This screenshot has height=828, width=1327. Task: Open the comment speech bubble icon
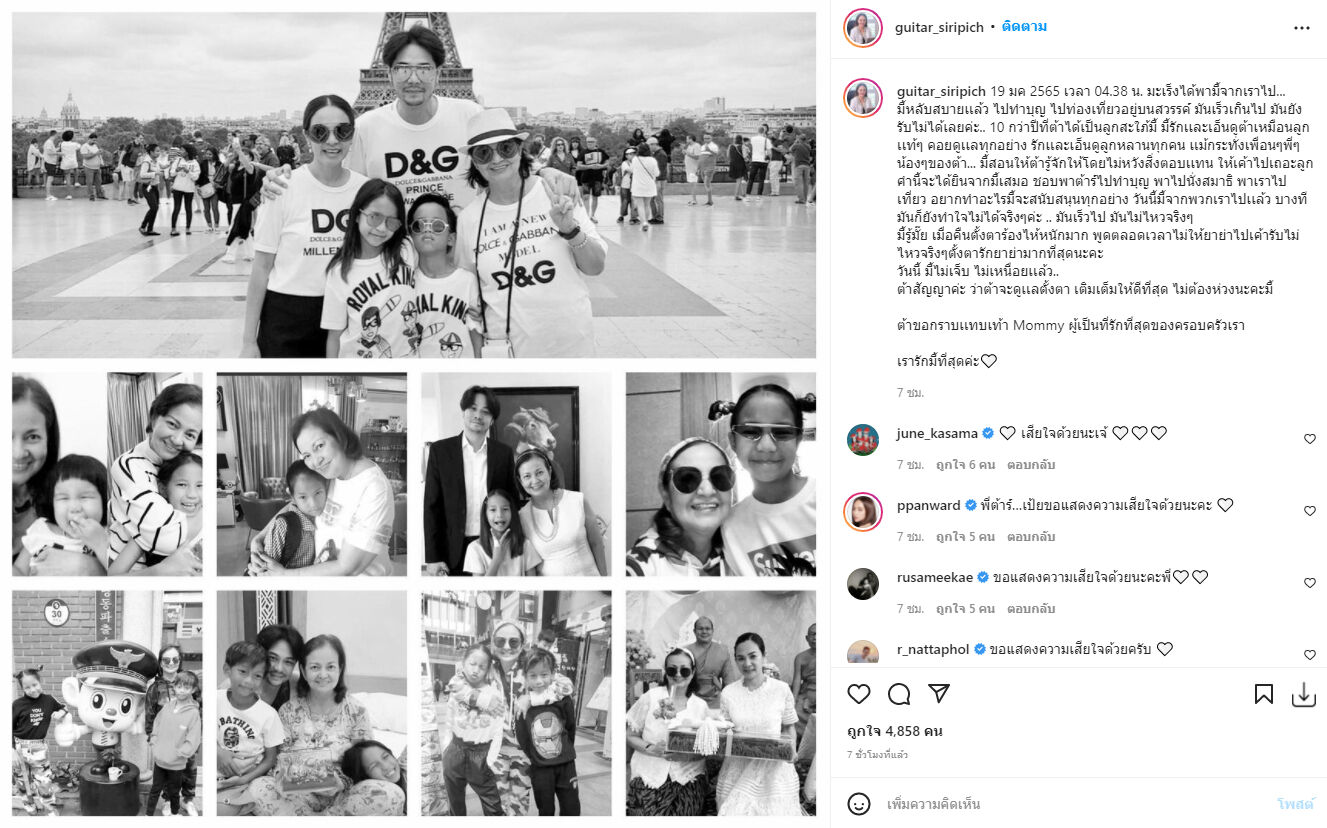899,694
